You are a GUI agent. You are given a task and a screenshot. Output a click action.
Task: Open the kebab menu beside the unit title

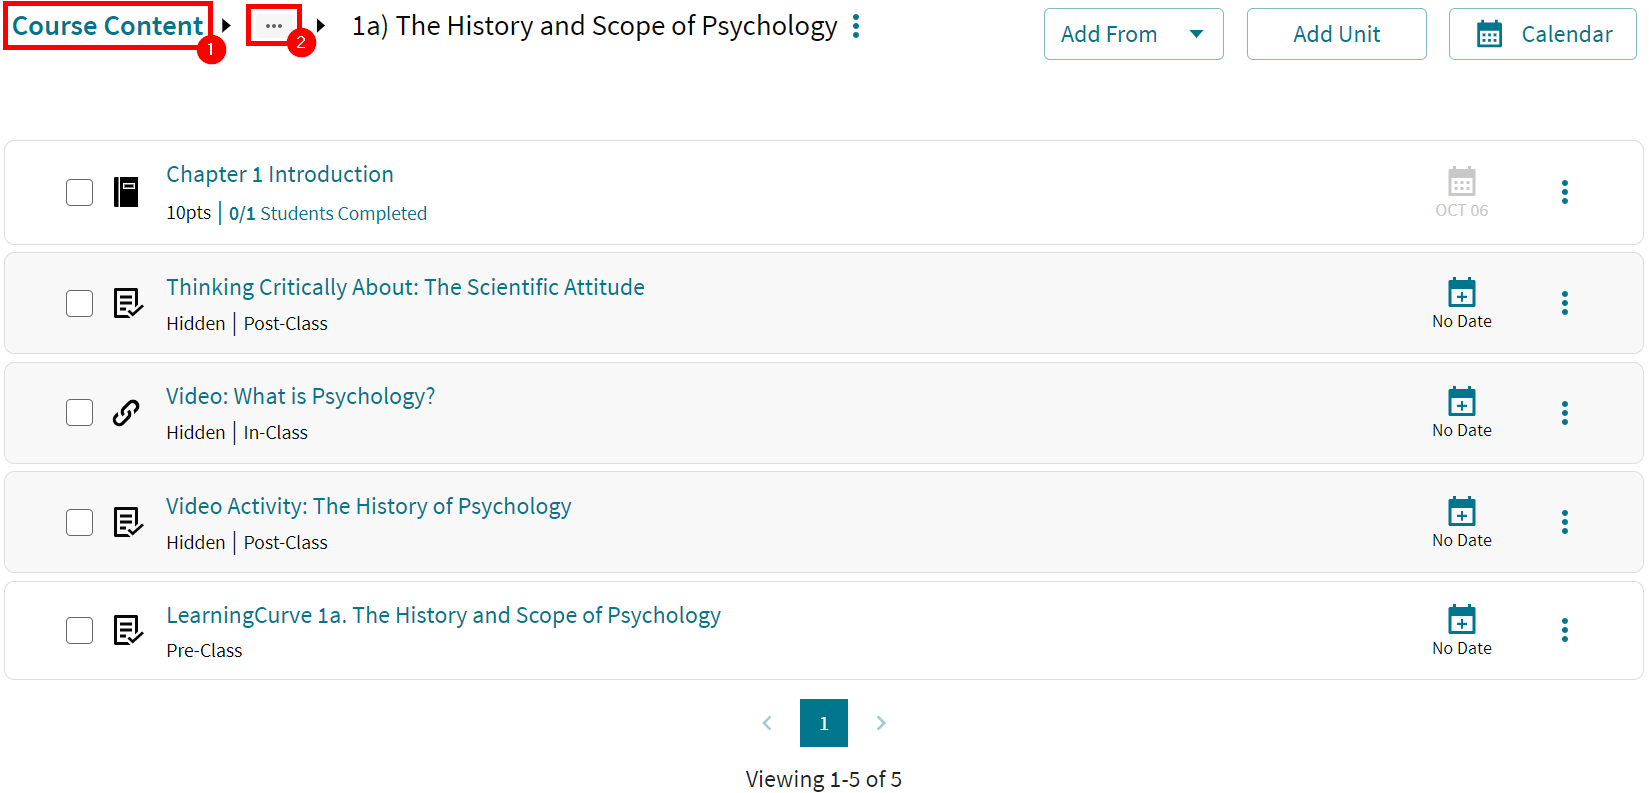click(x=857, y=26)
